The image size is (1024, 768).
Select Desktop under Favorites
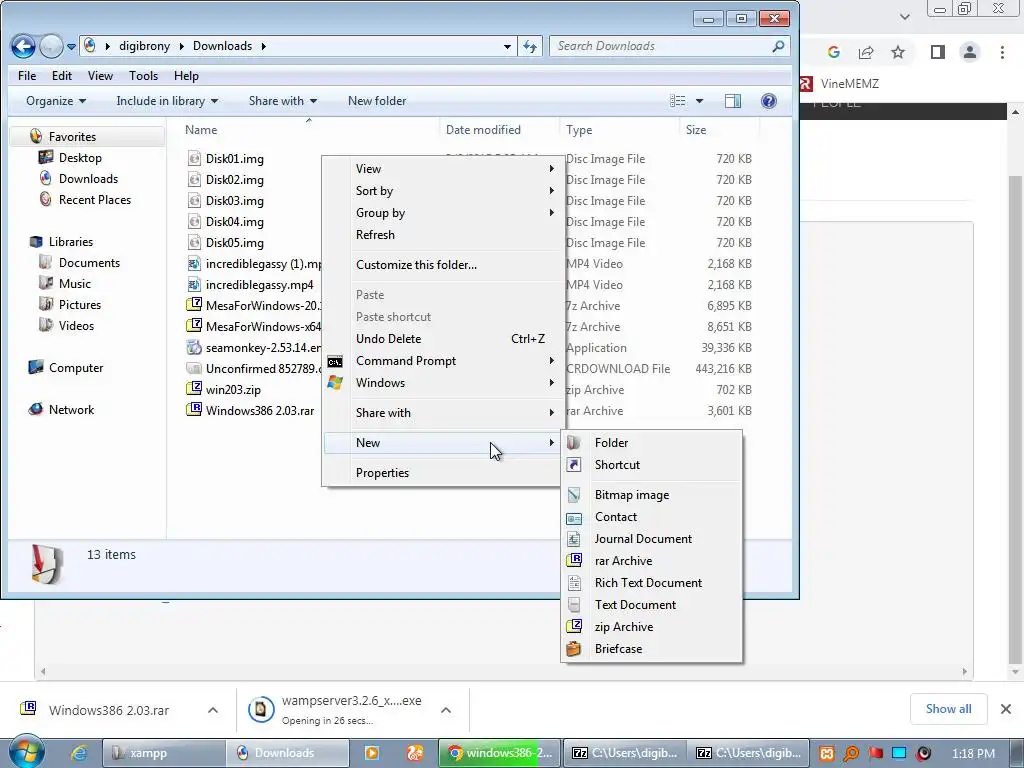click(80, 158)
